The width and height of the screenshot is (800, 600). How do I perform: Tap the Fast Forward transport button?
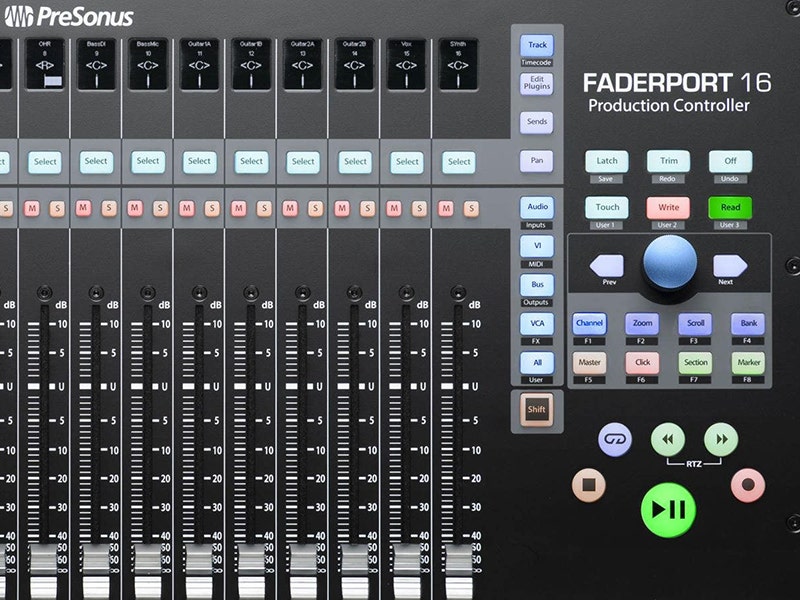click(x=721, y=439)
